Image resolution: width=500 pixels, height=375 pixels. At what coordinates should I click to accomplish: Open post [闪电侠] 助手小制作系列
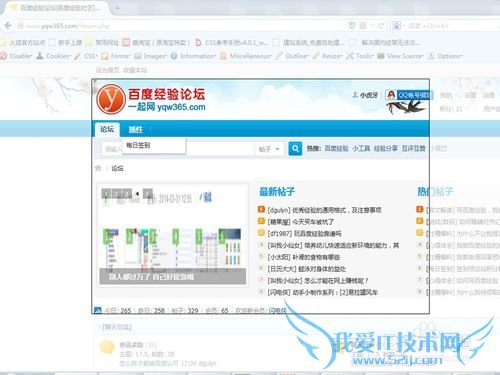[323, 292]
